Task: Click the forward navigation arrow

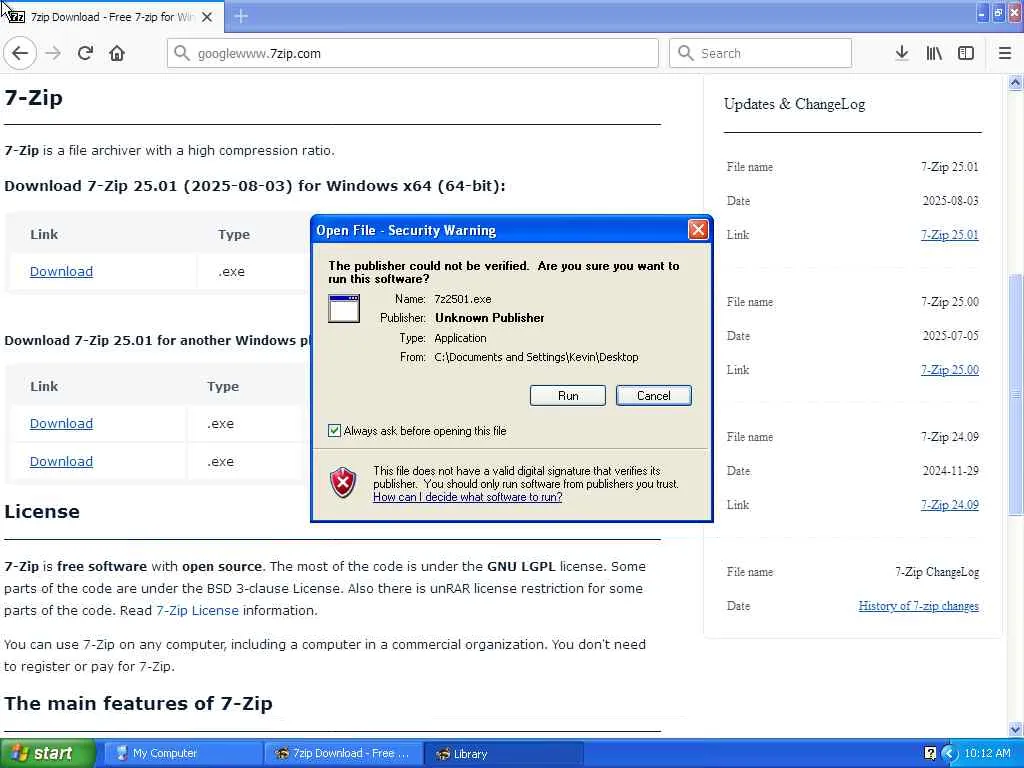Action: pos(53,54)
